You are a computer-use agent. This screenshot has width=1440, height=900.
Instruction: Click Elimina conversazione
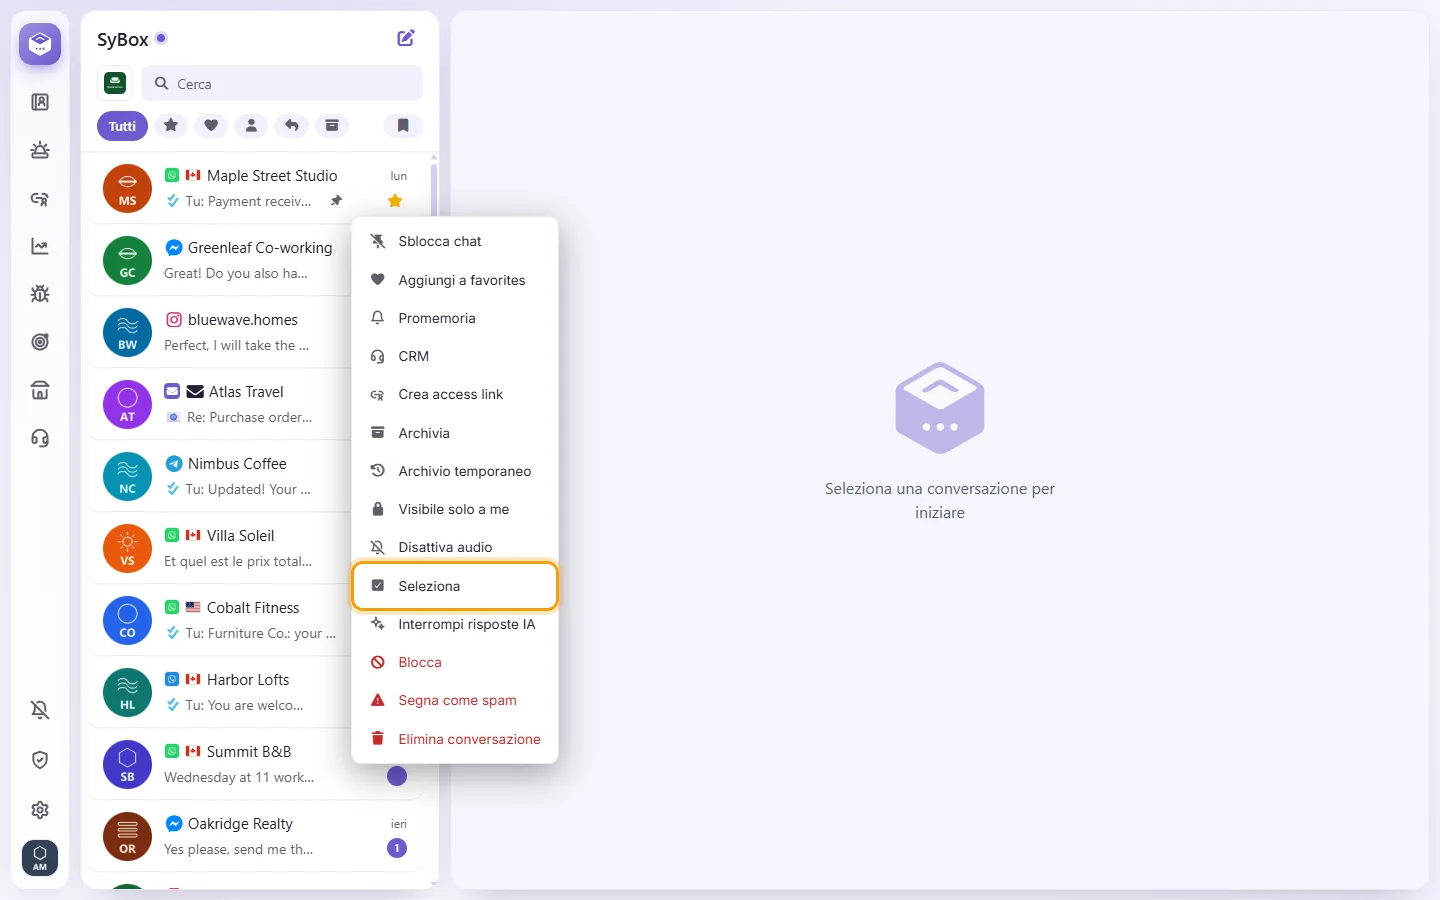[455, 739]
